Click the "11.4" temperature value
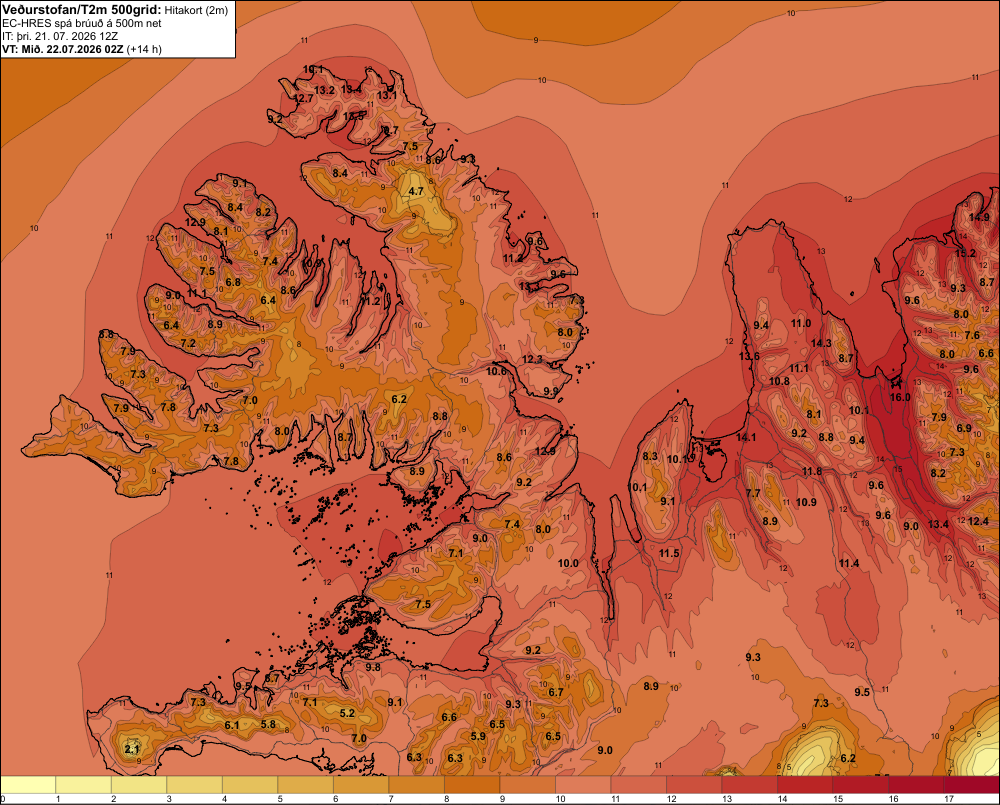1000x805 pixels. pos(849,563)
